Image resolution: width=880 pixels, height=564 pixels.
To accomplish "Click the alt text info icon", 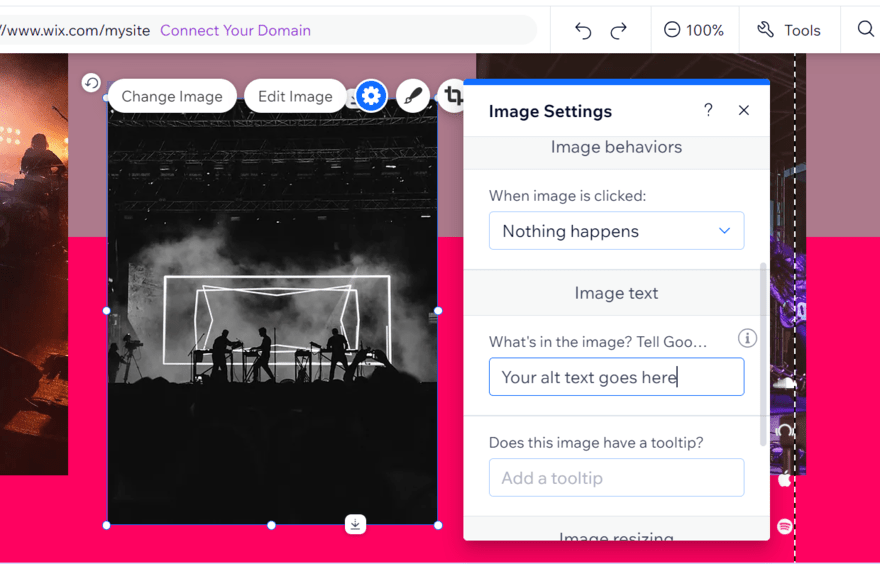I will pyautogui.click(x=747, y=338).
